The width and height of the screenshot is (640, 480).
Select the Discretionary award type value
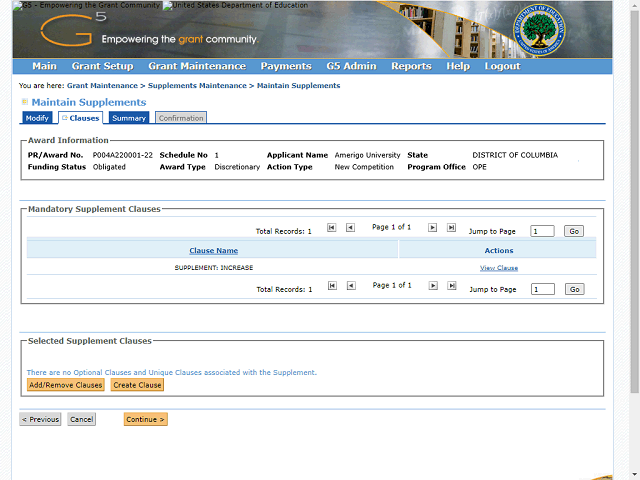pos(237,167)
